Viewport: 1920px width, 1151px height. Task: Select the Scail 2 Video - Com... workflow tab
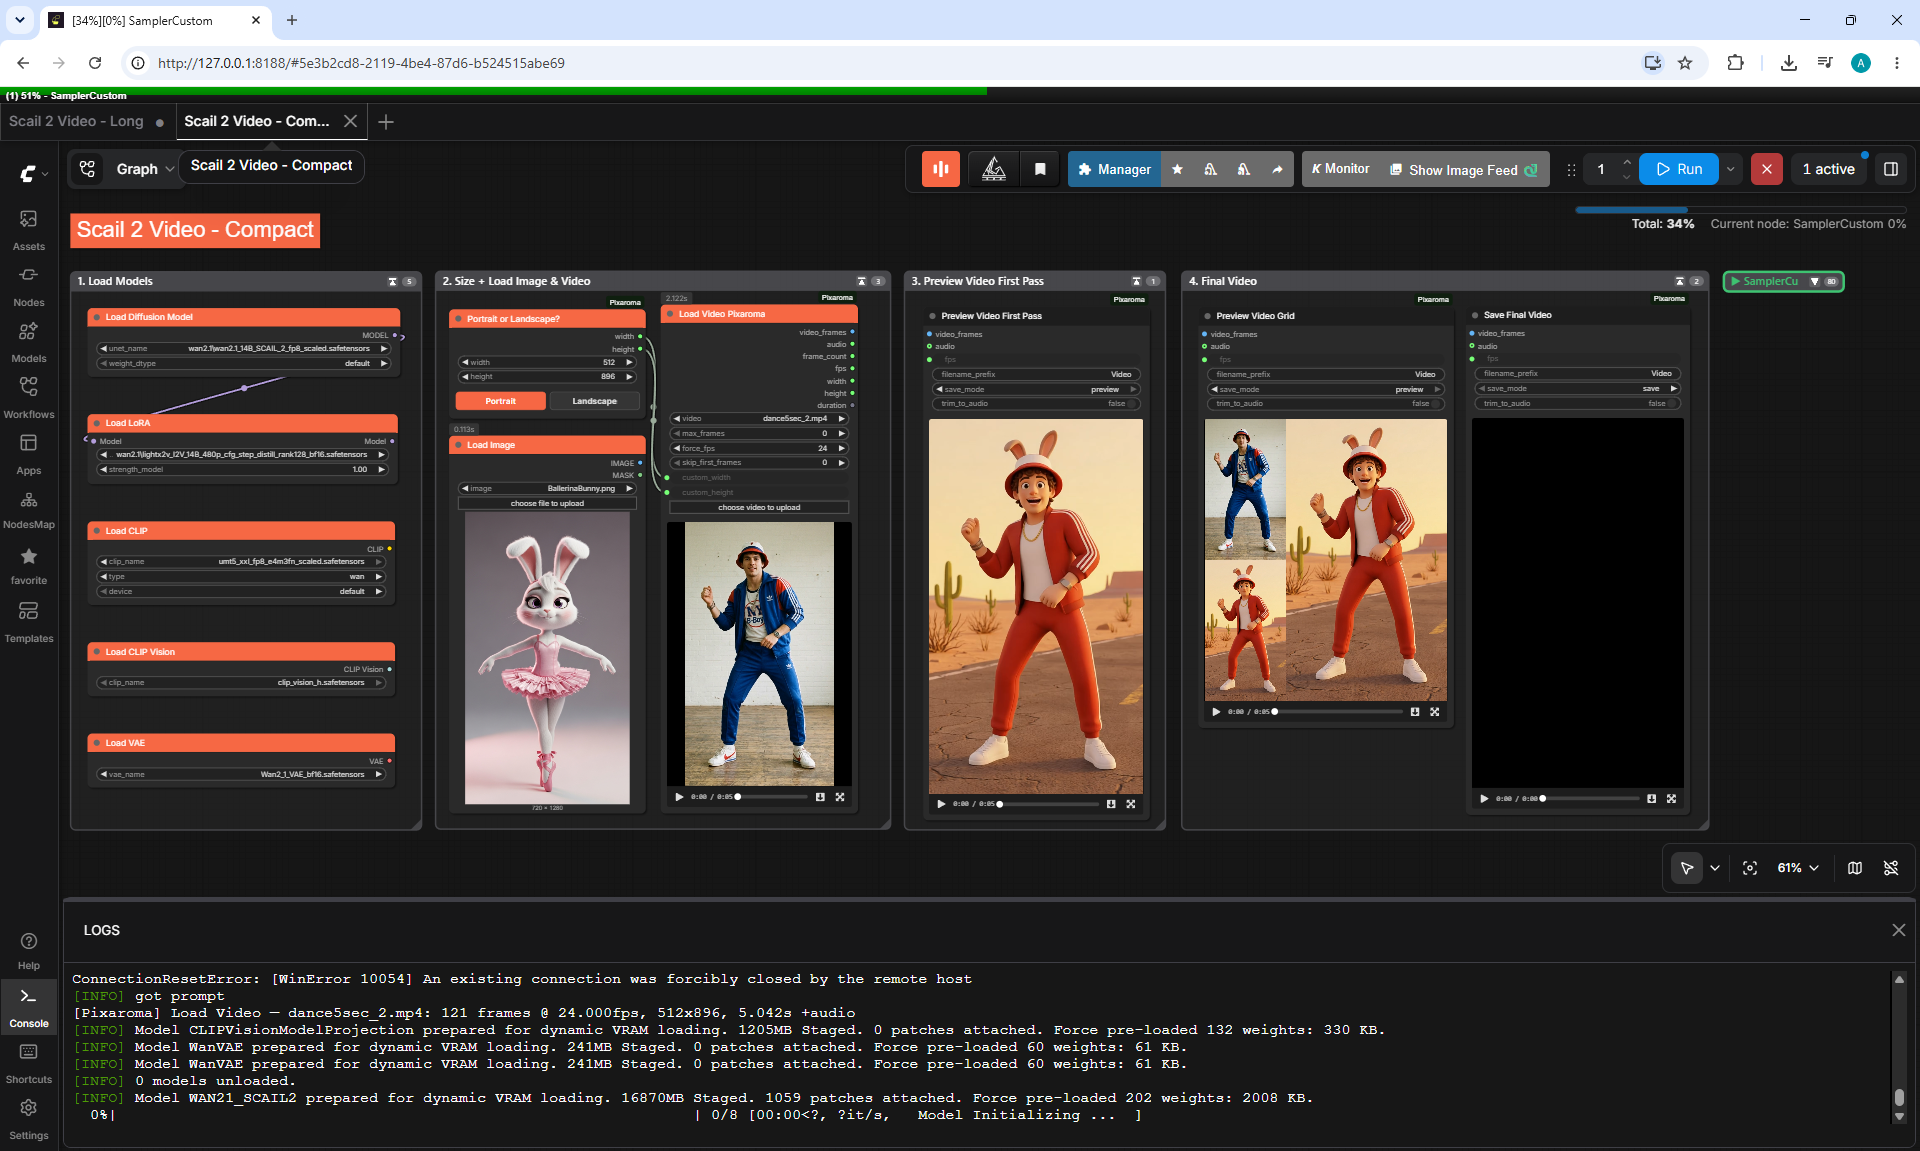pyautogui.click(x=257, y=121)
